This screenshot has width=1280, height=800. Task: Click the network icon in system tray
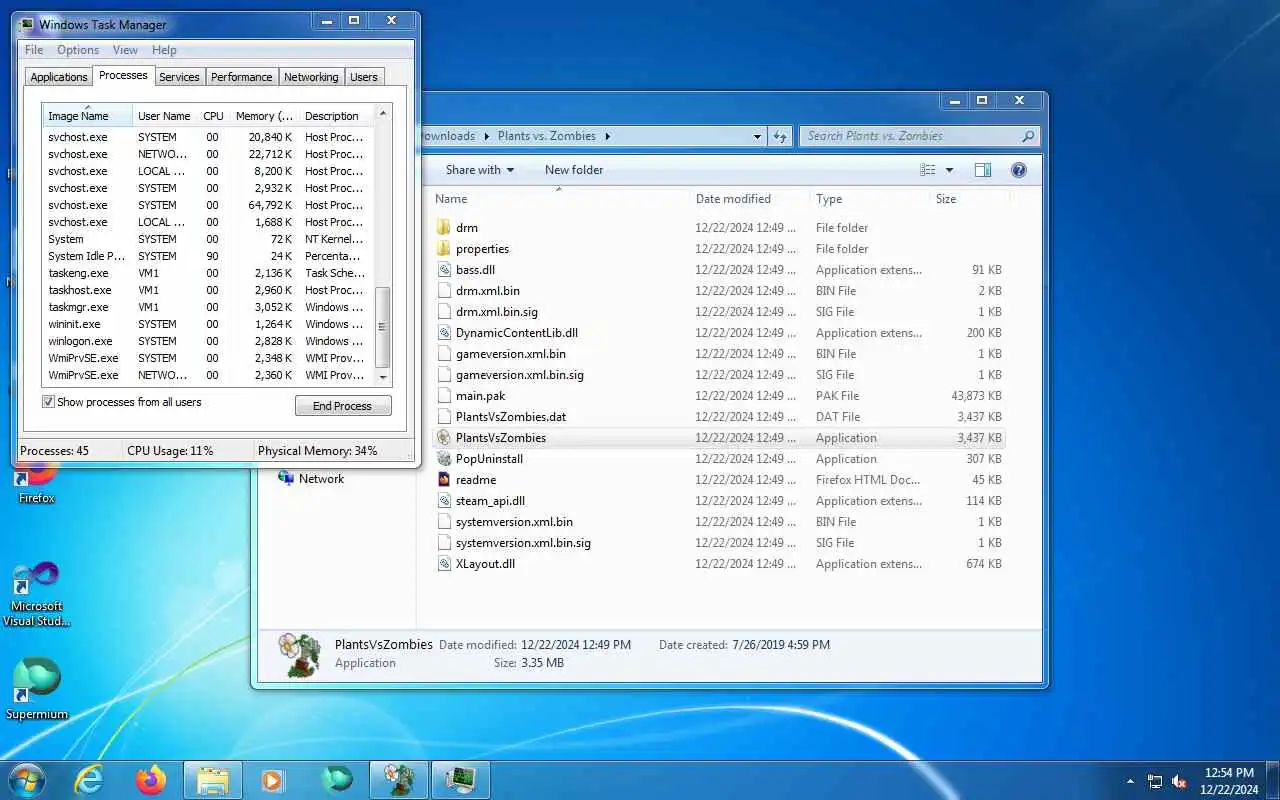[x=1155, y=781]
